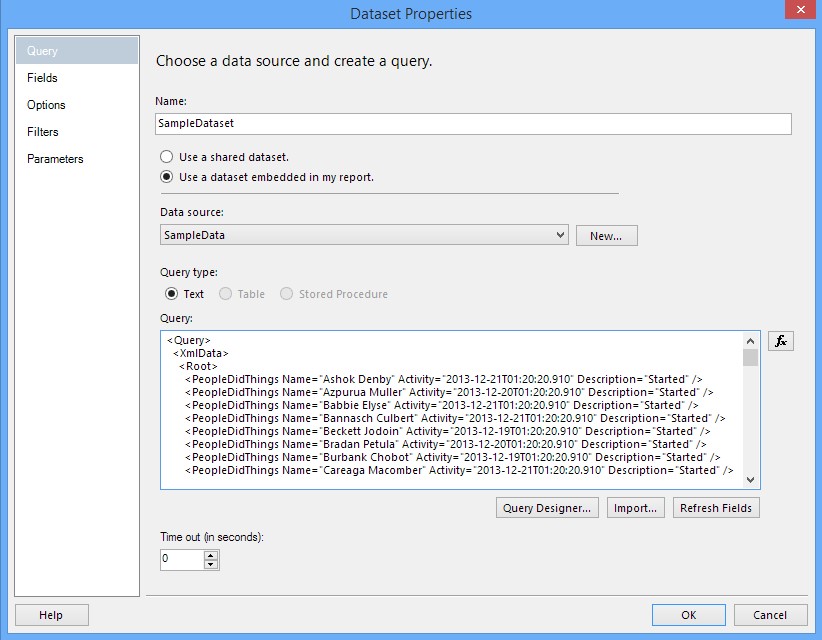Choose the Text query type

pos(171,294)
